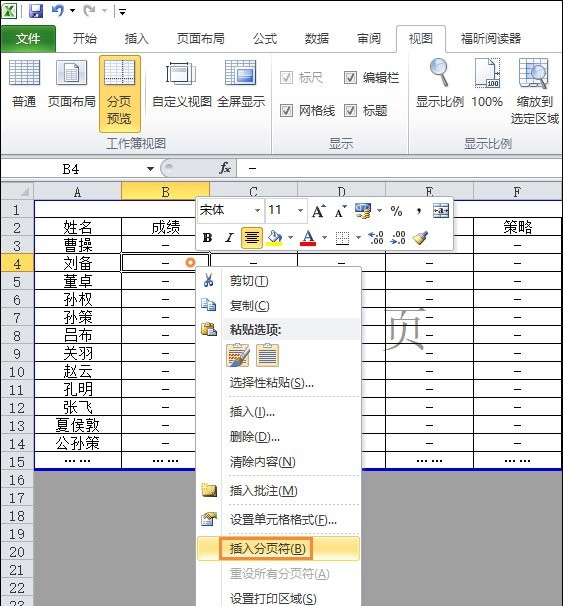
Task: Choose Copy (复制) from context menu
Action: 278,305
